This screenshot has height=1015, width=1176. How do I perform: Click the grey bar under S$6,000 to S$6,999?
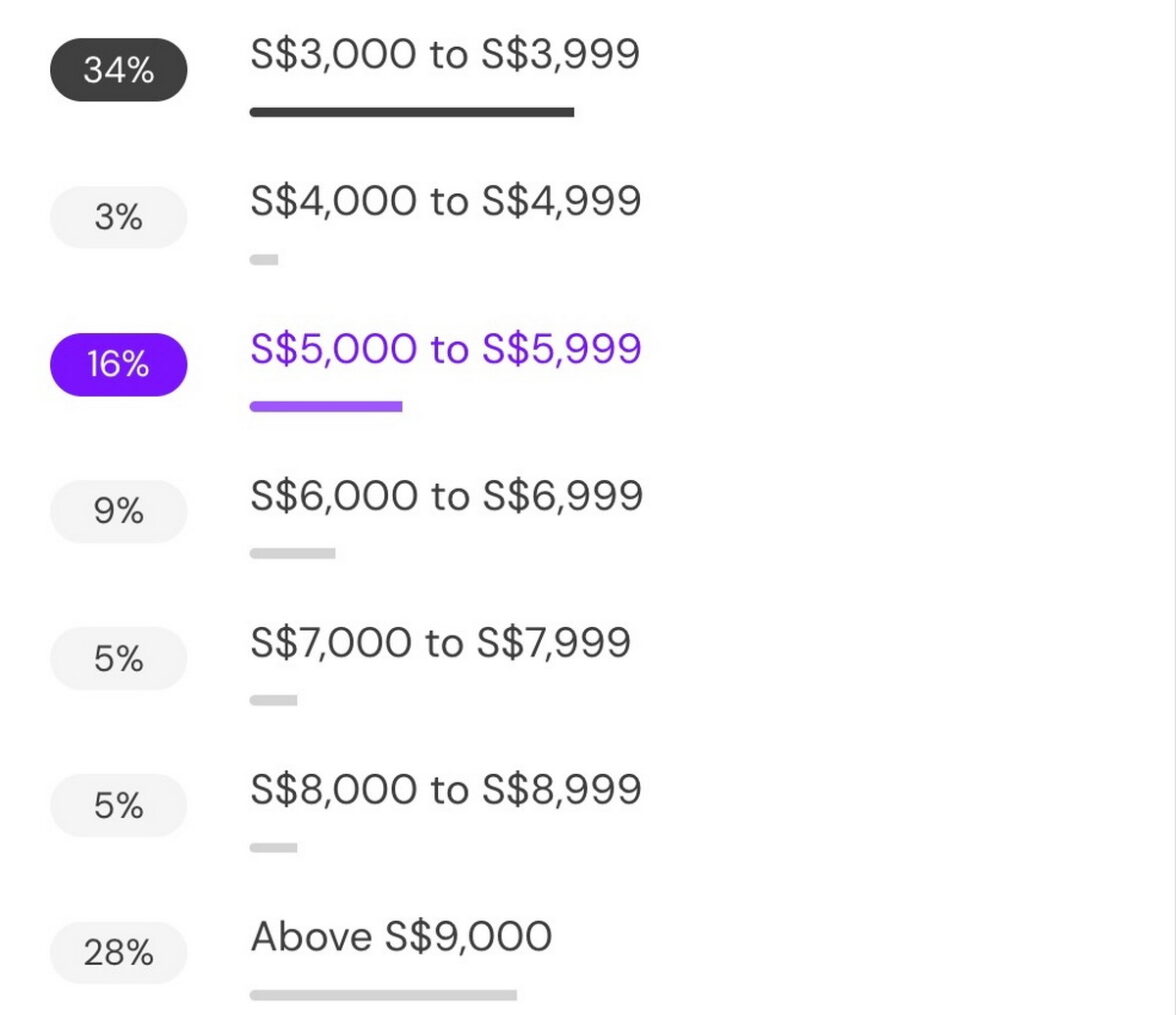tap(292, 553)
